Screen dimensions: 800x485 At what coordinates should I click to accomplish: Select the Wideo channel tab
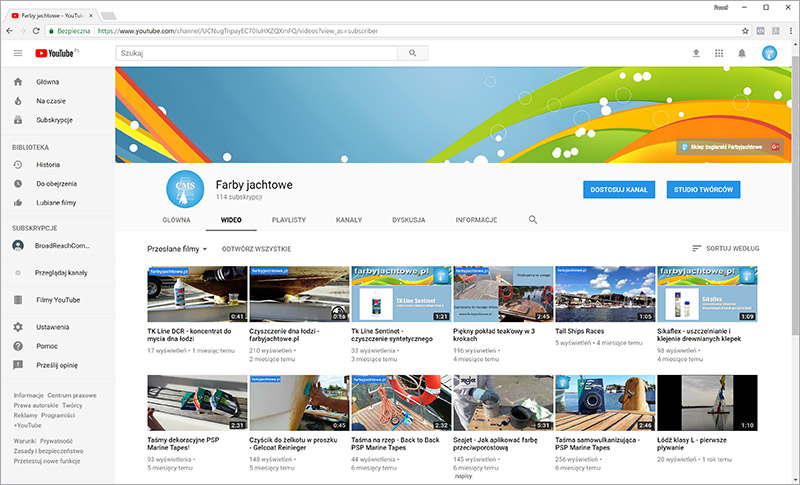click(231, 220)
